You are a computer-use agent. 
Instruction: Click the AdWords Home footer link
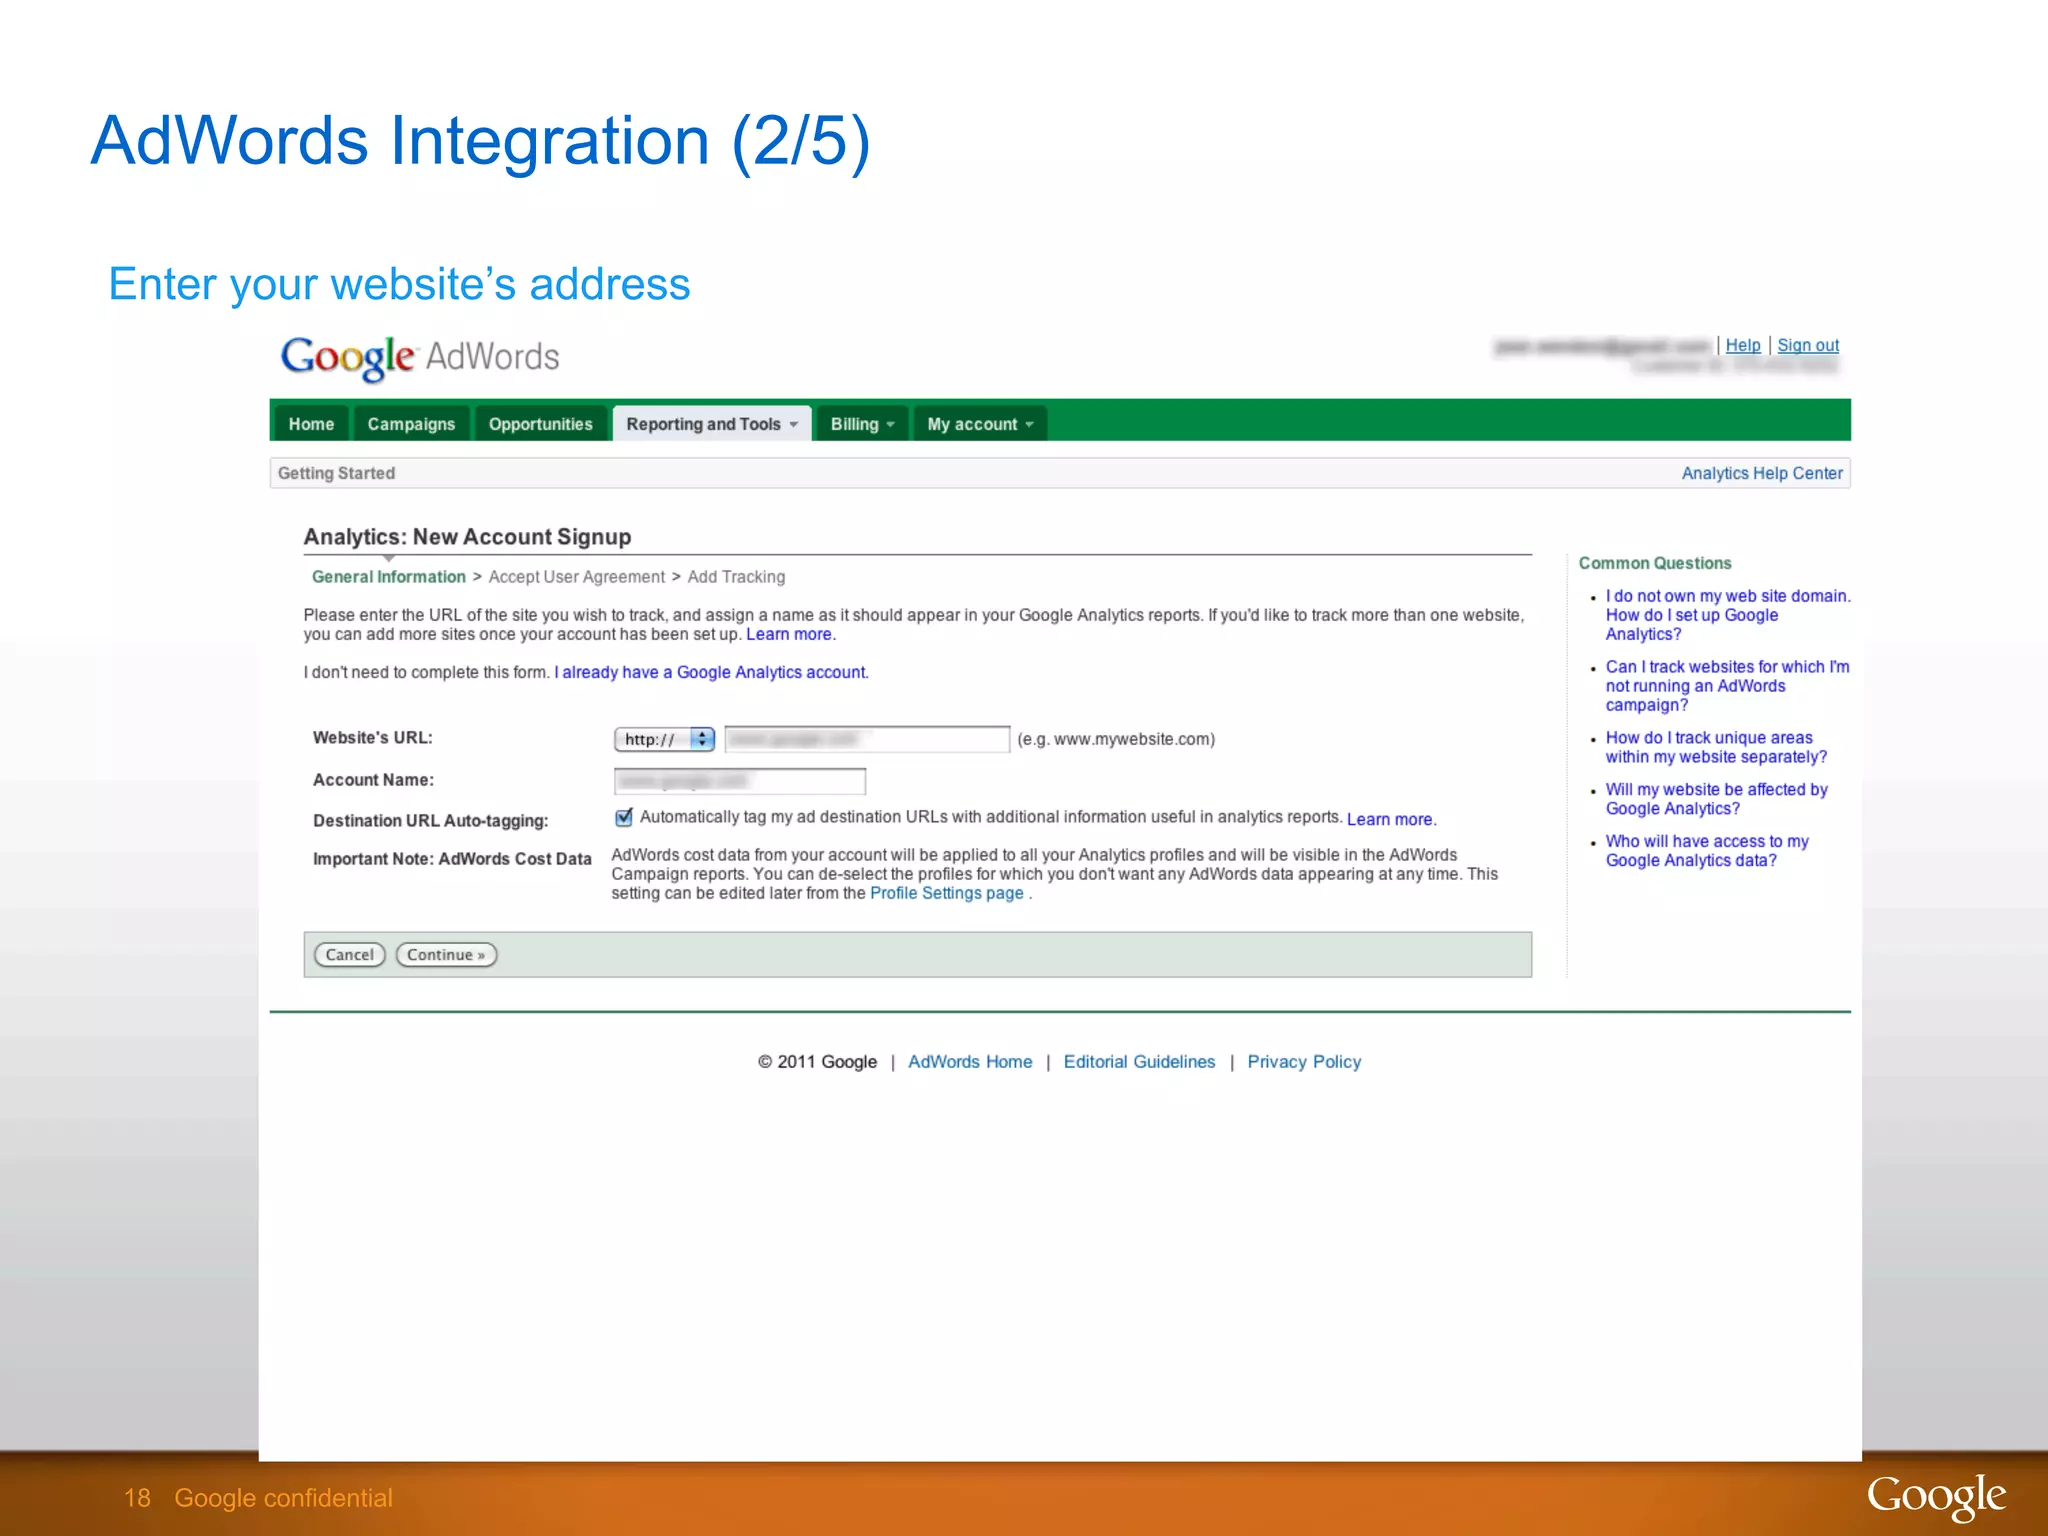tap(970, 1062)
